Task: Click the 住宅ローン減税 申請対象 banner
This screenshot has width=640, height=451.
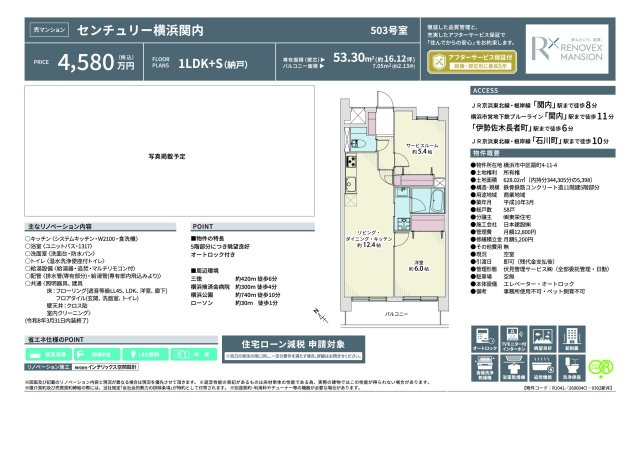Action: [293, 349]
